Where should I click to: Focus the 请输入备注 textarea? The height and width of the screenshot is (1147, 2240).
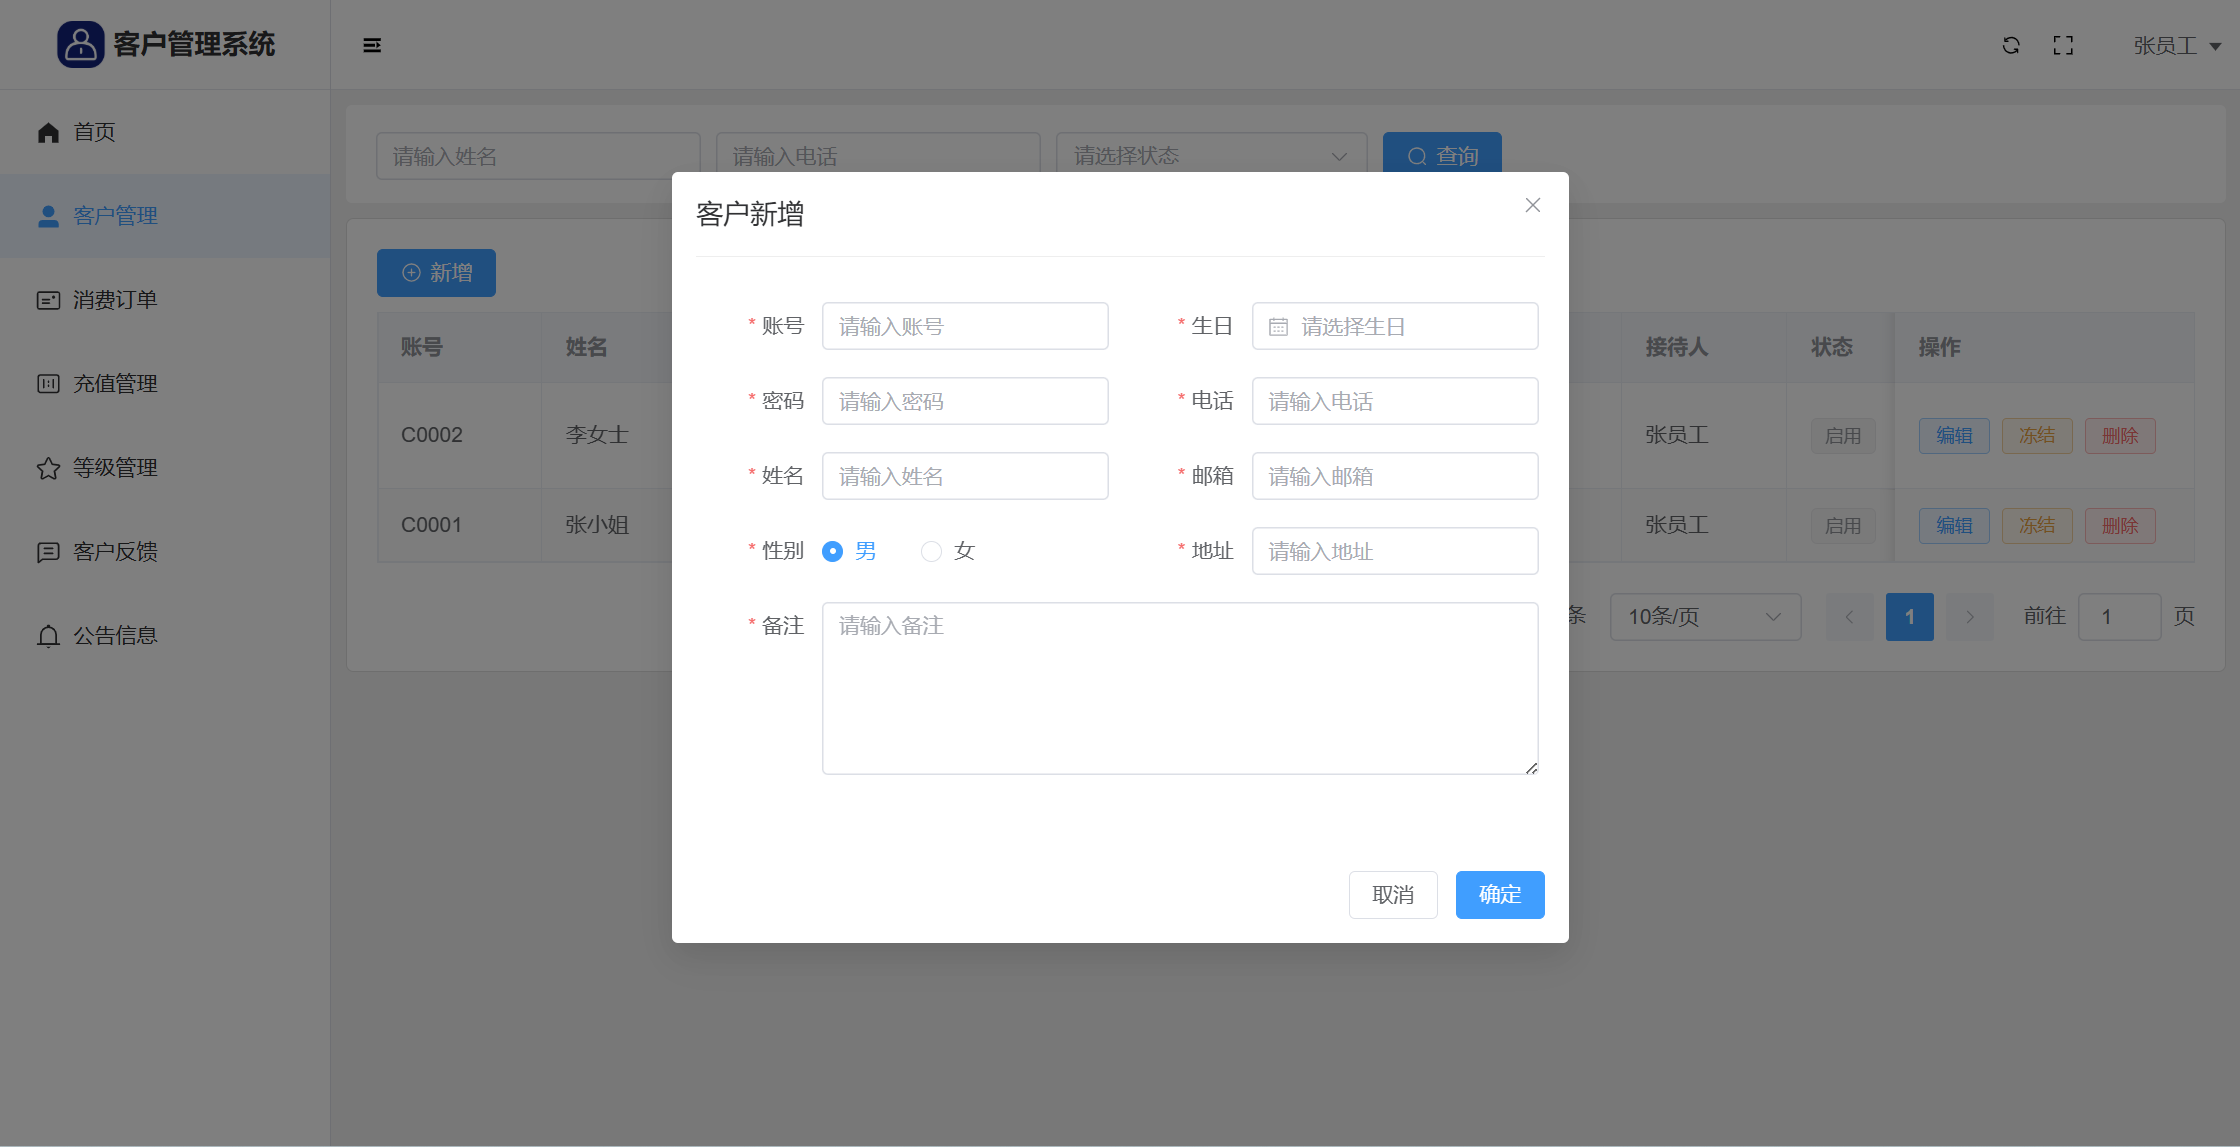[x=1179, y=688]
